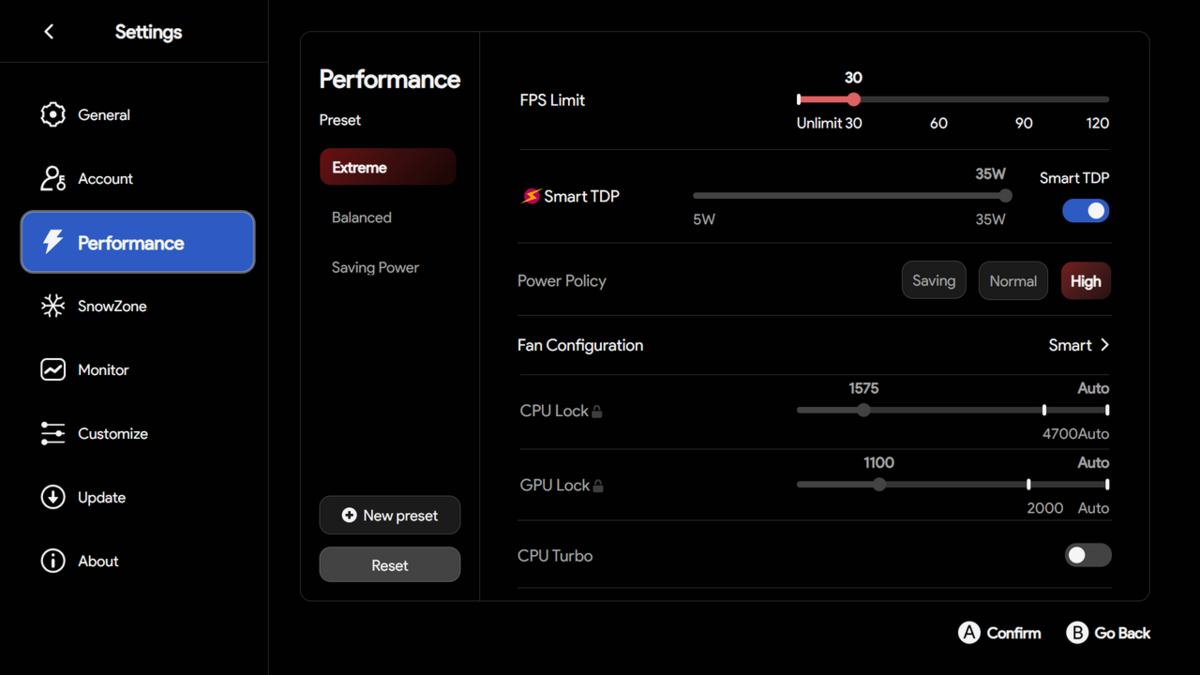Open Monitor via the chart icon
The image size is (1200, 675).
(53, 370)
